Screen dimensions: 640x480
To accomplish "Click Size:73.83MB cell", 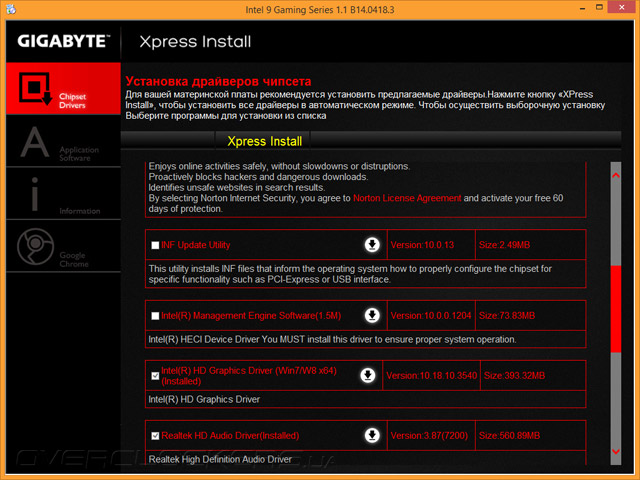I will pyautogui.click(x=531, y=316).
